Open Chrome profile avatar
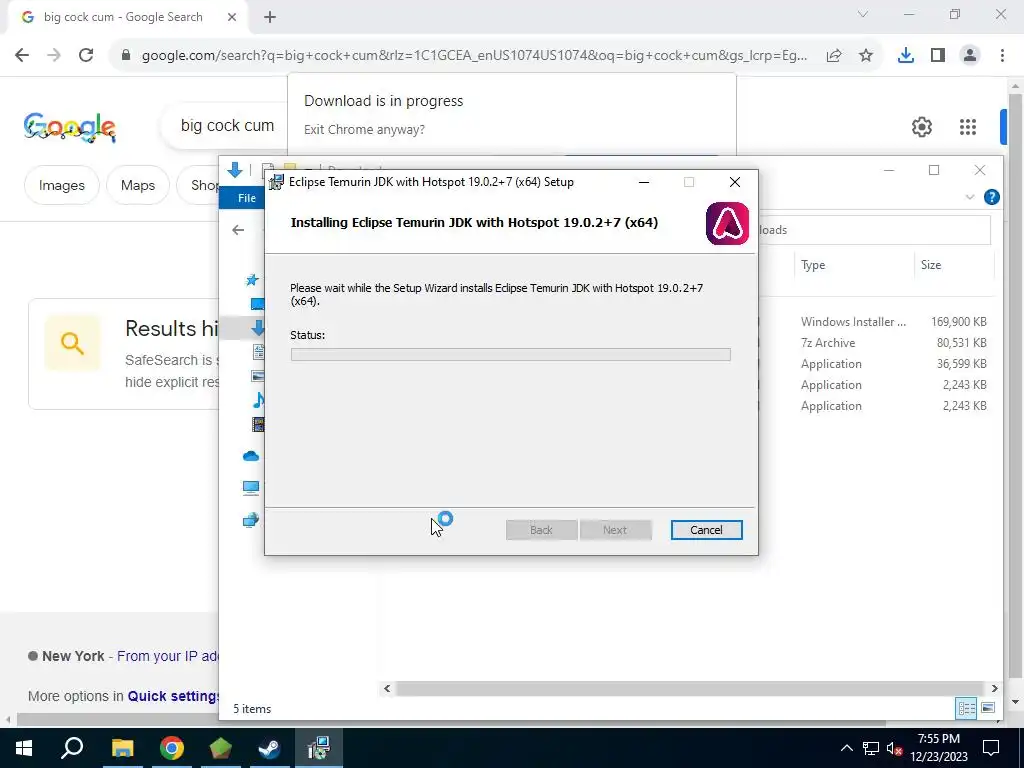The width and height of the screenshot is (1024, 768). [970, 56]
